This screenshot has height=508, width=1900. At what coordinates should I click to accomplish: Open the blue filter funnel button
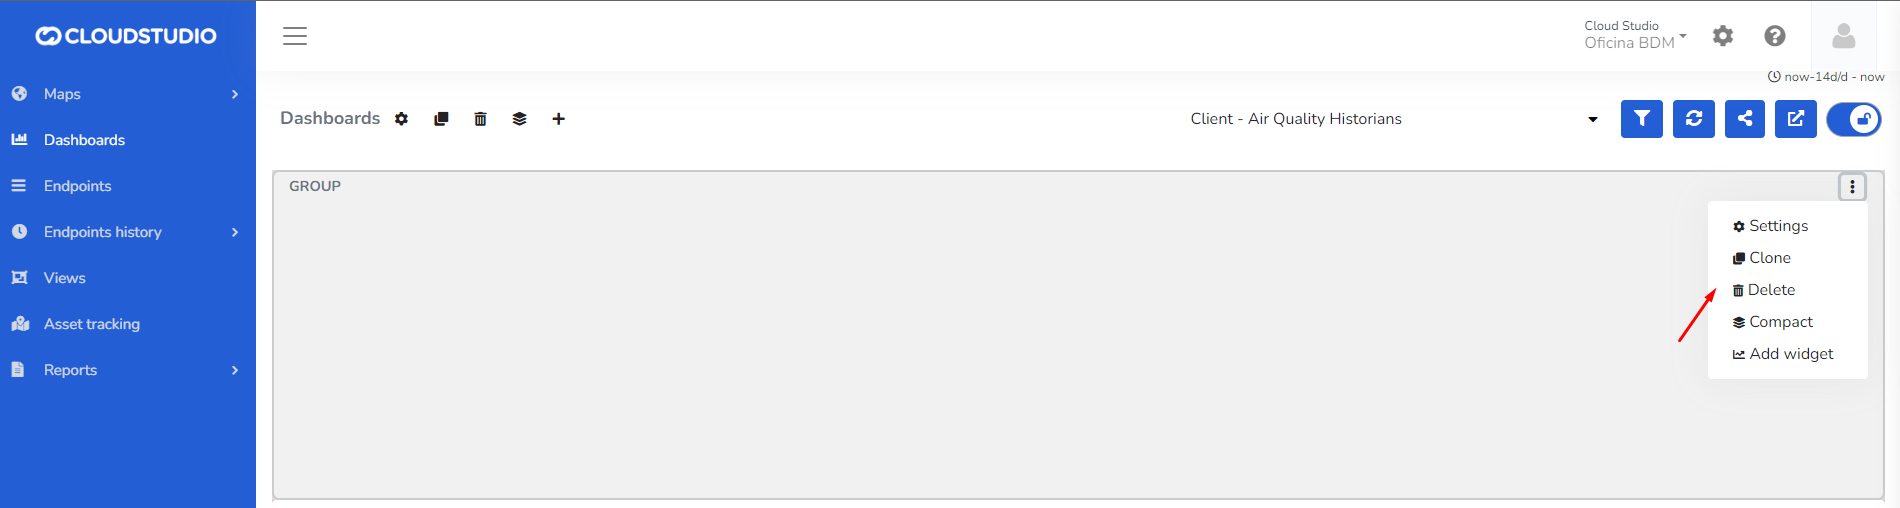1641,119
